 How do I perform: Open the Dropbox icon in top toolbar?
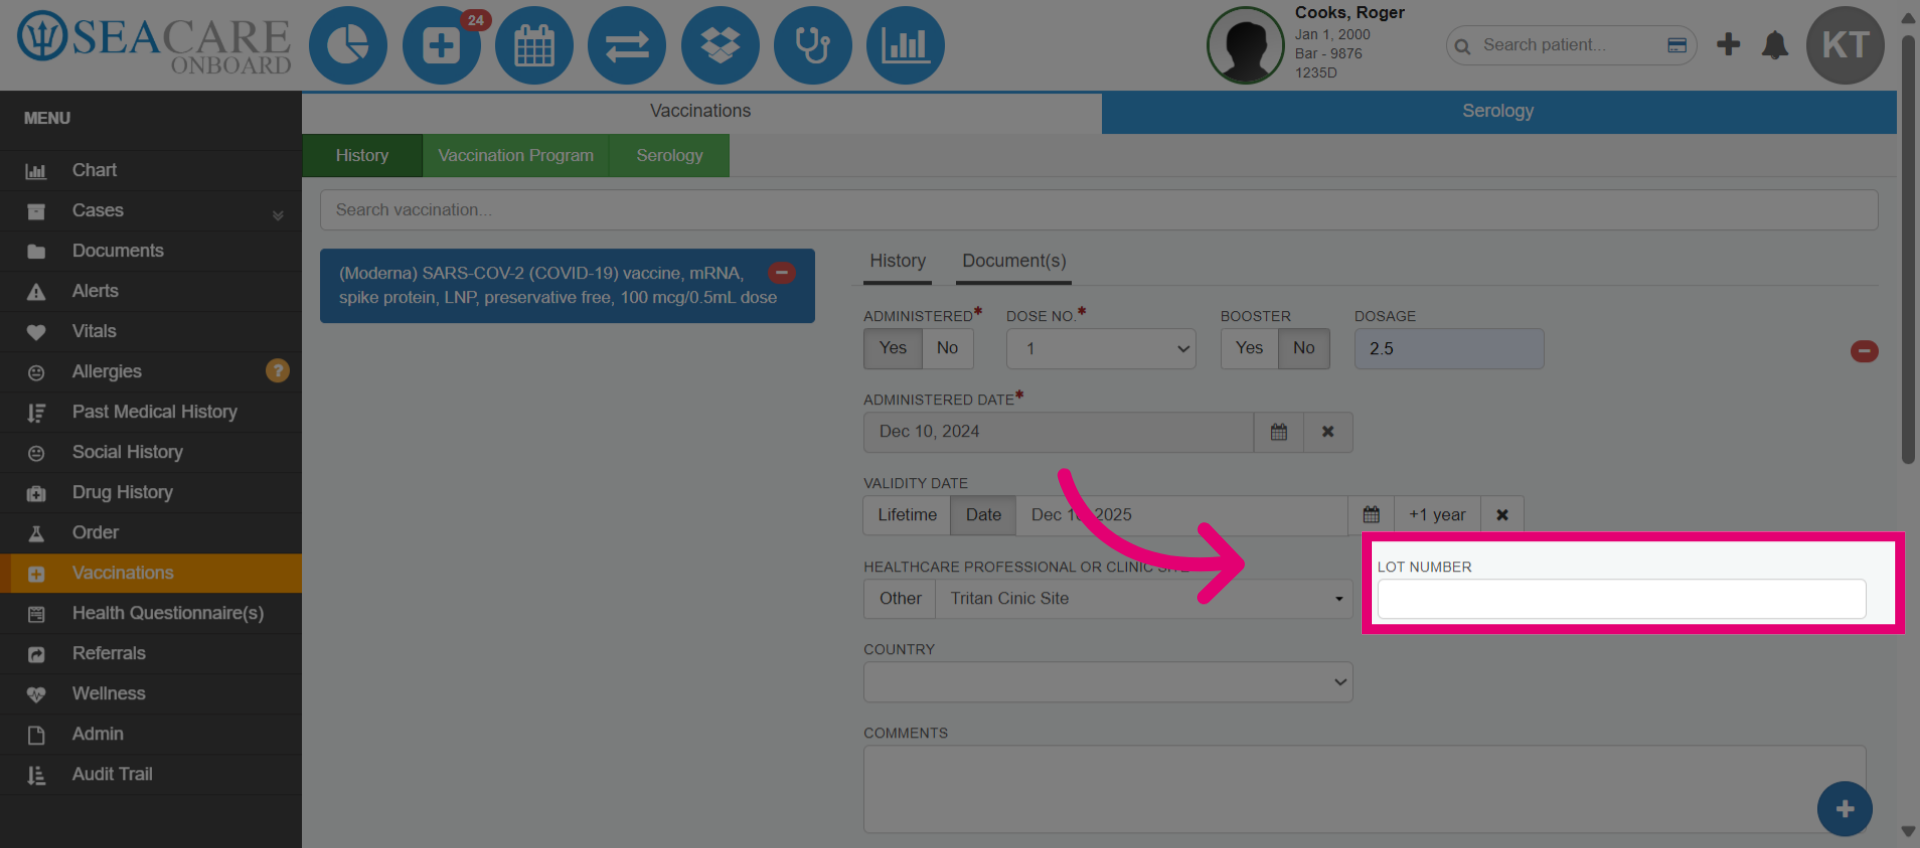click(x=720, y=45)
